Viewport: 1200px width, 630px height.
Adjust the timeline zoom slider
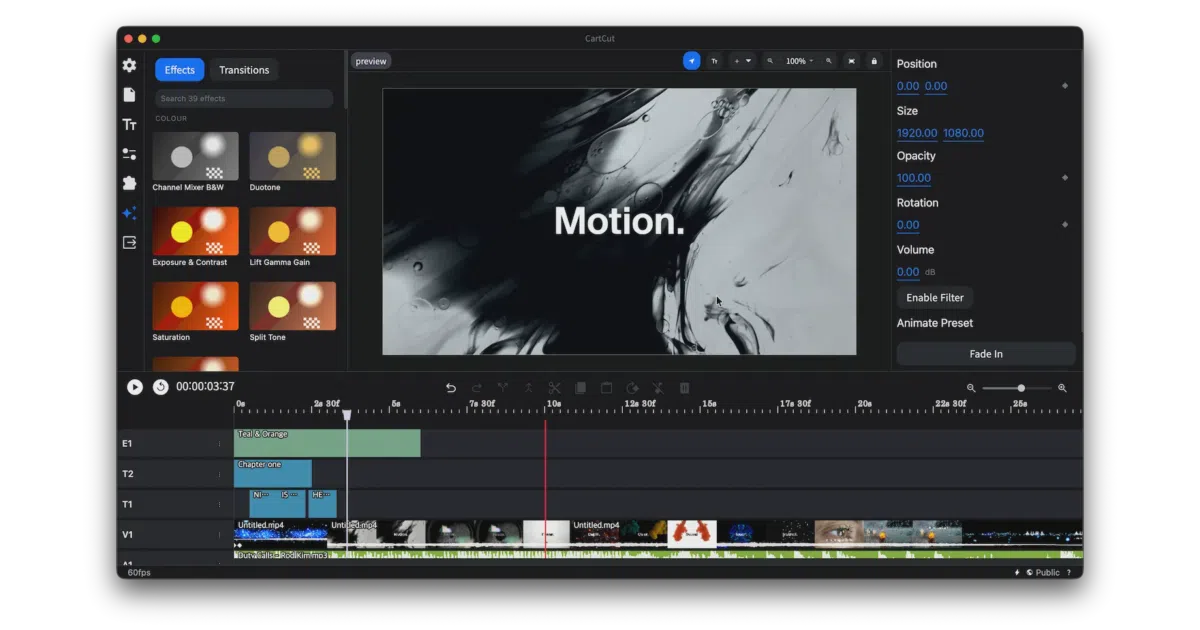click(x=1016, y=388)
